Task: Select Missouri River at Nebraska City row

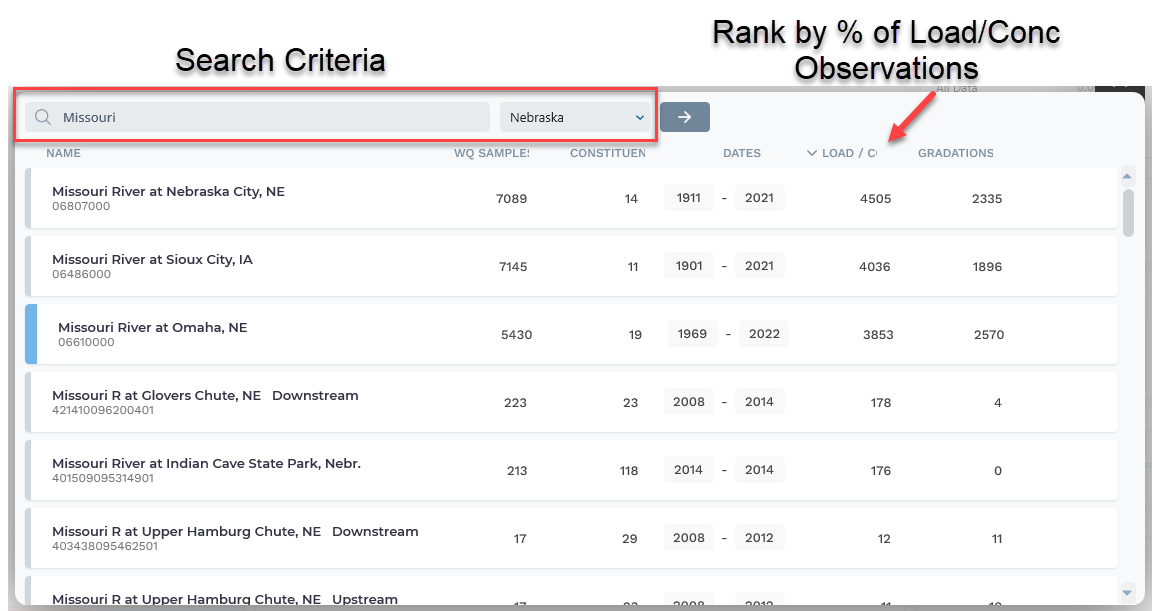Action: tap(168, 191)
